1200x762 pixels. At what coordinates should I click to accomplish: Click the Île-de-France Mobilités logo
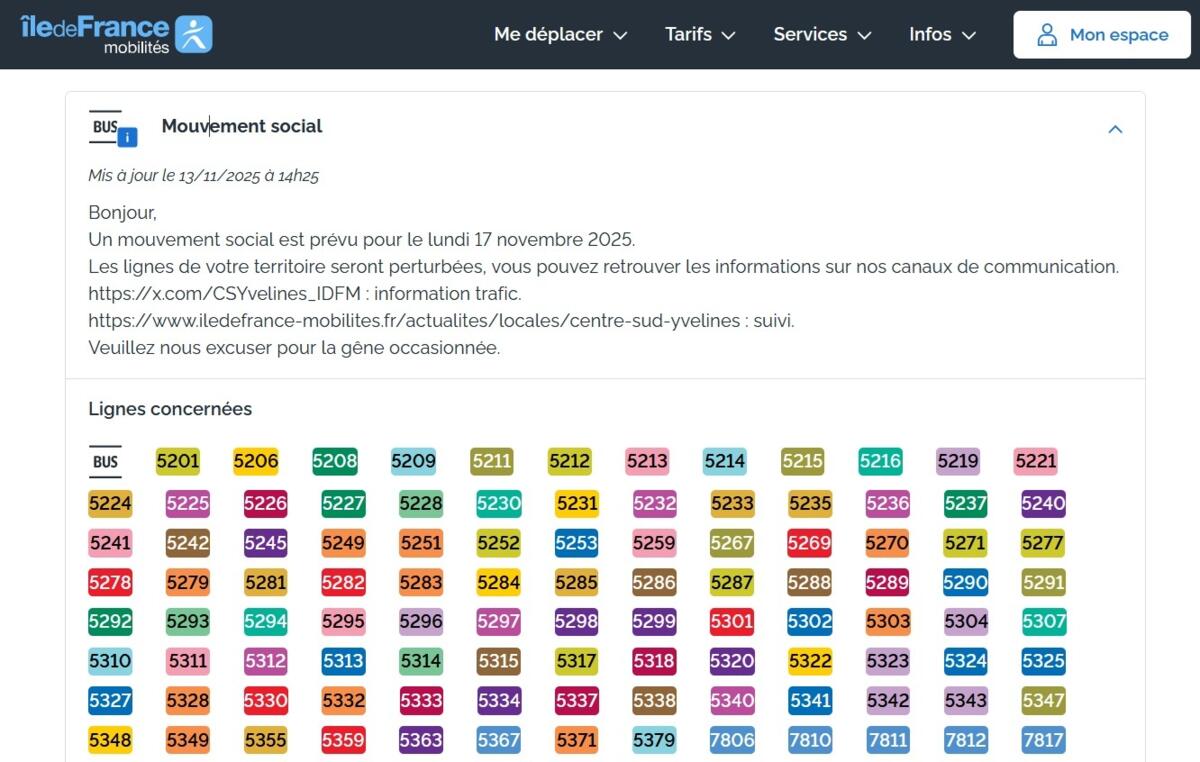coord(116,34)
